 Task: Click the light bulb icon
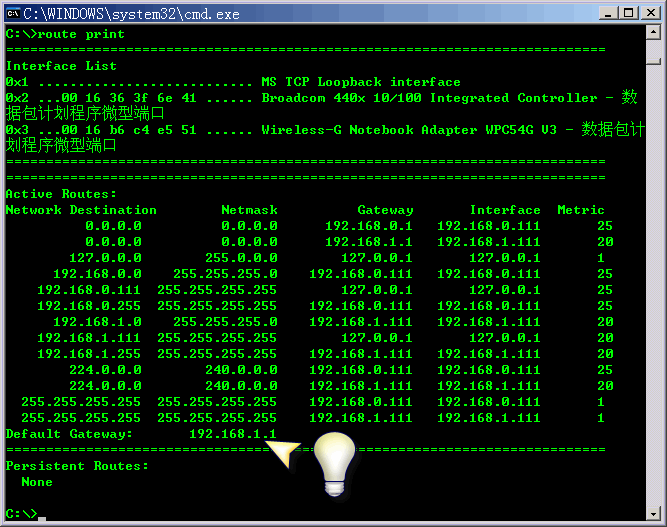(x=334, y=463)
